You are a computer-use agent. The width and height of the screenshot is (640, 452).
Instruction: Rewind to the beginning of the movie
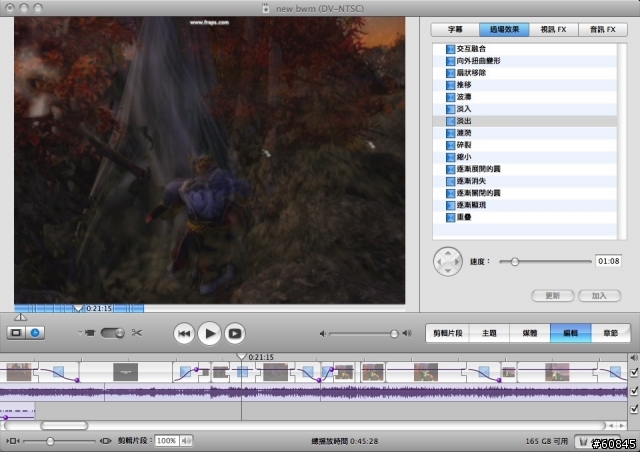184,334
